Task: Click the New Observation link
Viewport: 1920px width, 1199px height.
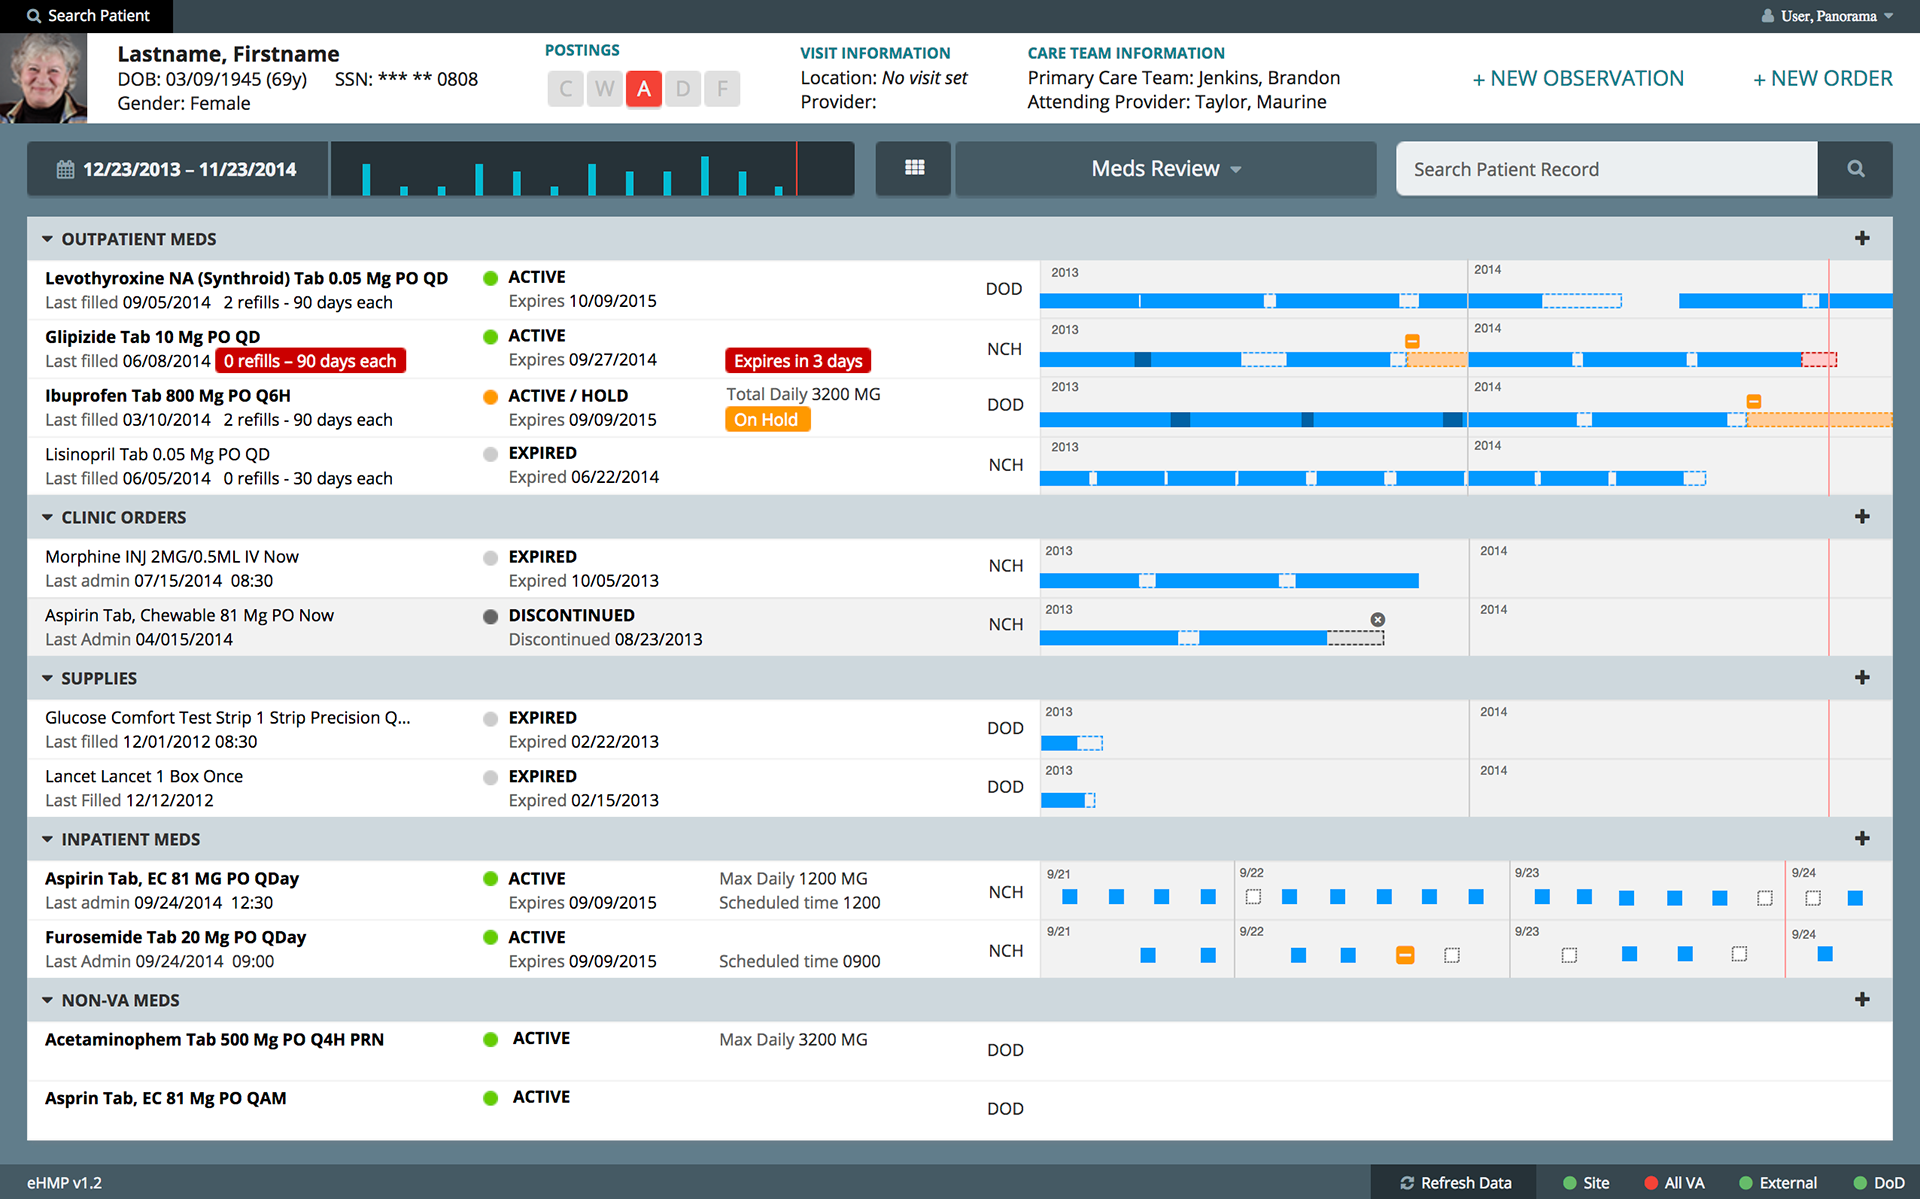Action: 1578,78
